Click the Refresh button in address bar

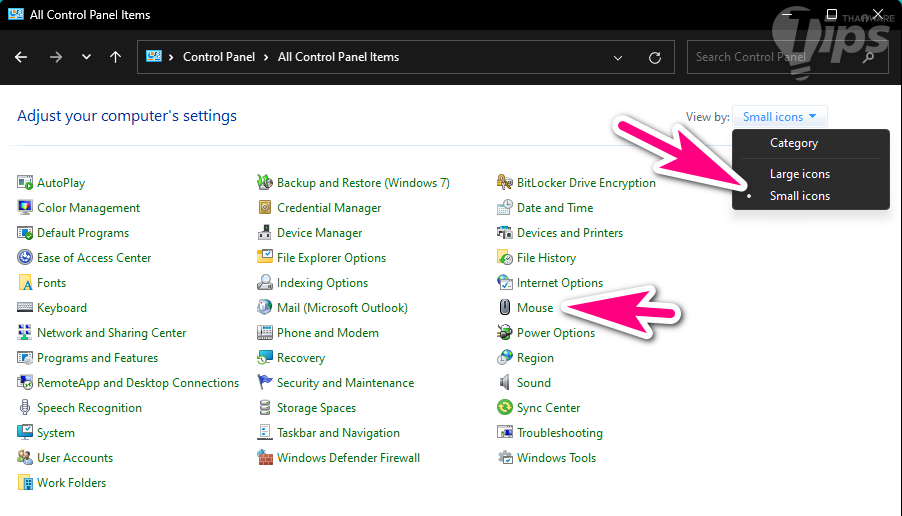(x=655, y=57)
